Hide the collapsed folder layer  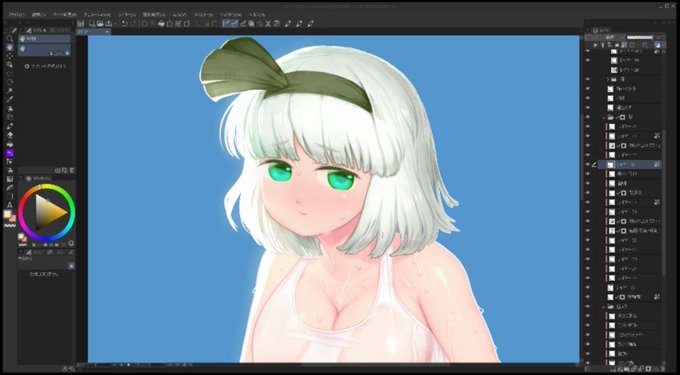(x=588, y=79)
